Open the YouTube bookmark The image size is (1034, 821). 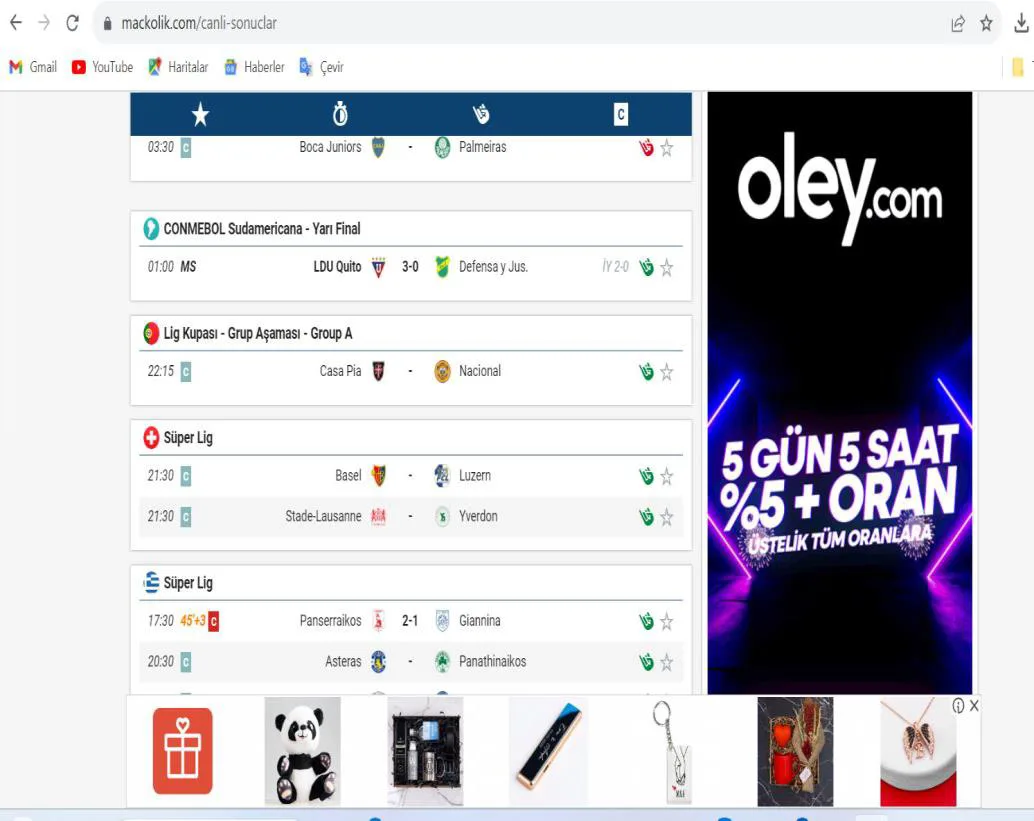[102, 67]
